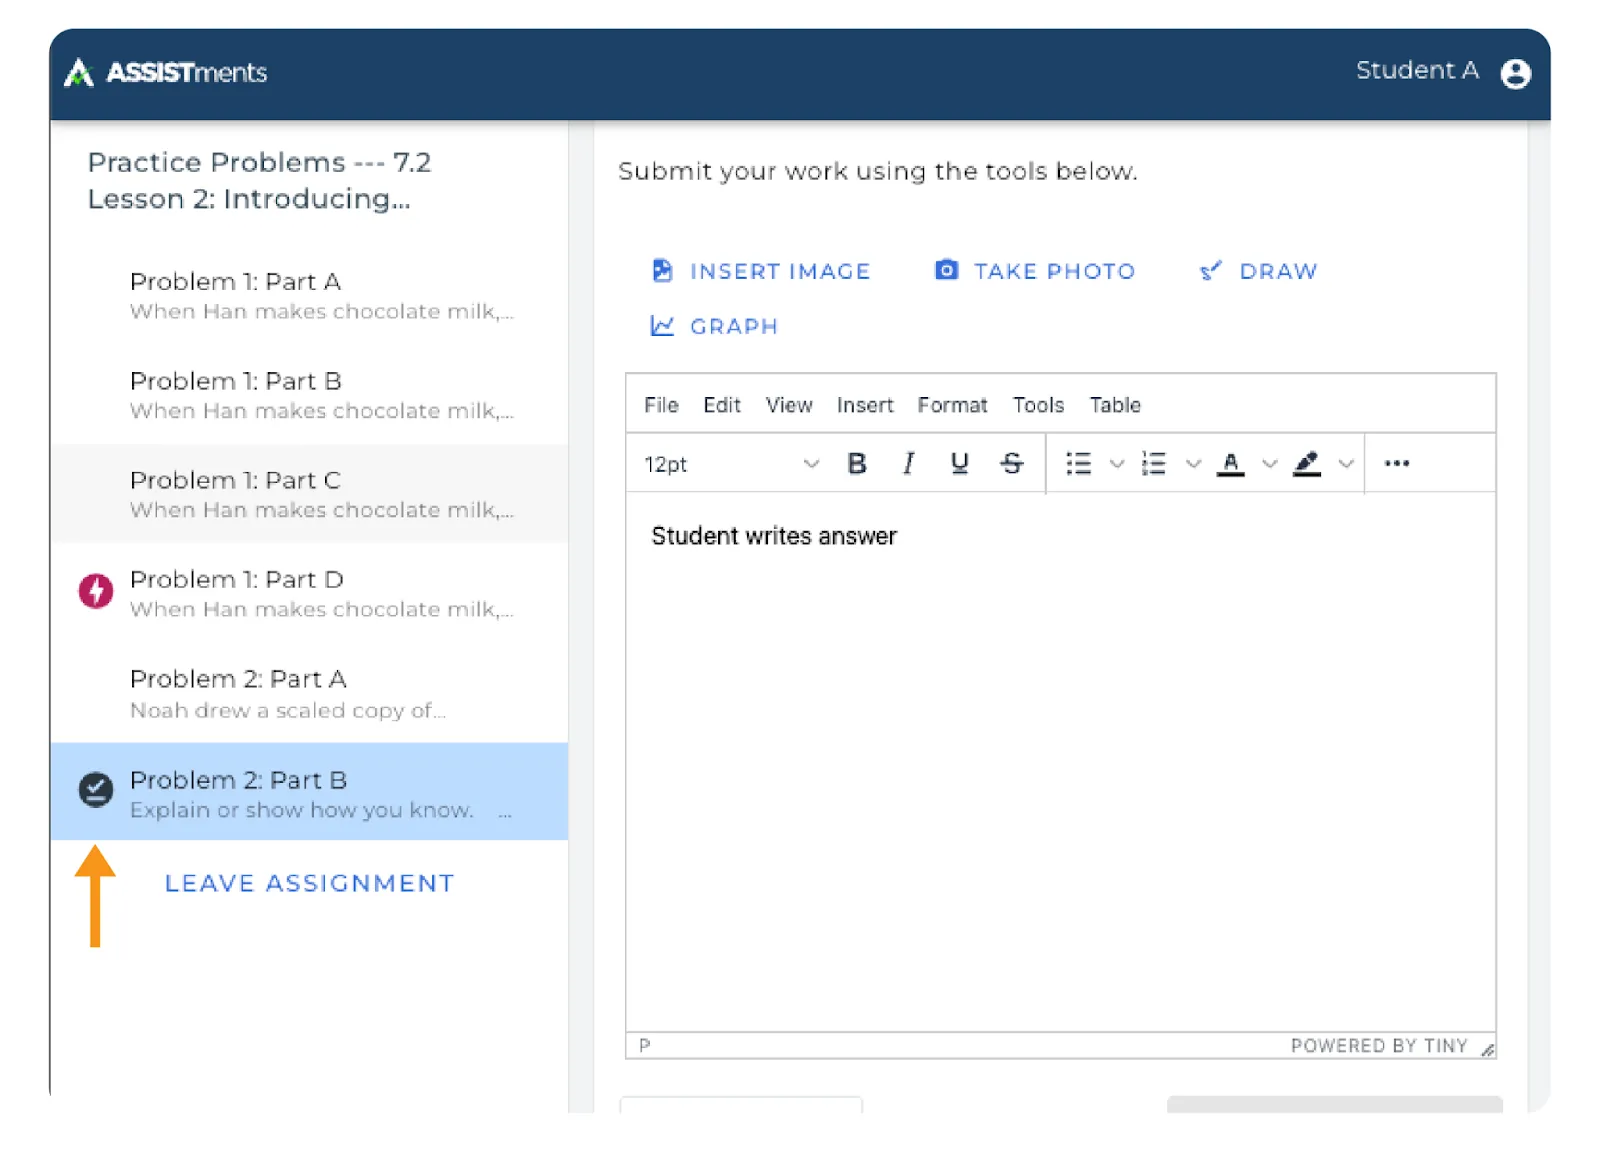Show more toolbar options ellipsis
The width and height of the screenshot is (1600, 1166).
click(x=1397, y=464)
